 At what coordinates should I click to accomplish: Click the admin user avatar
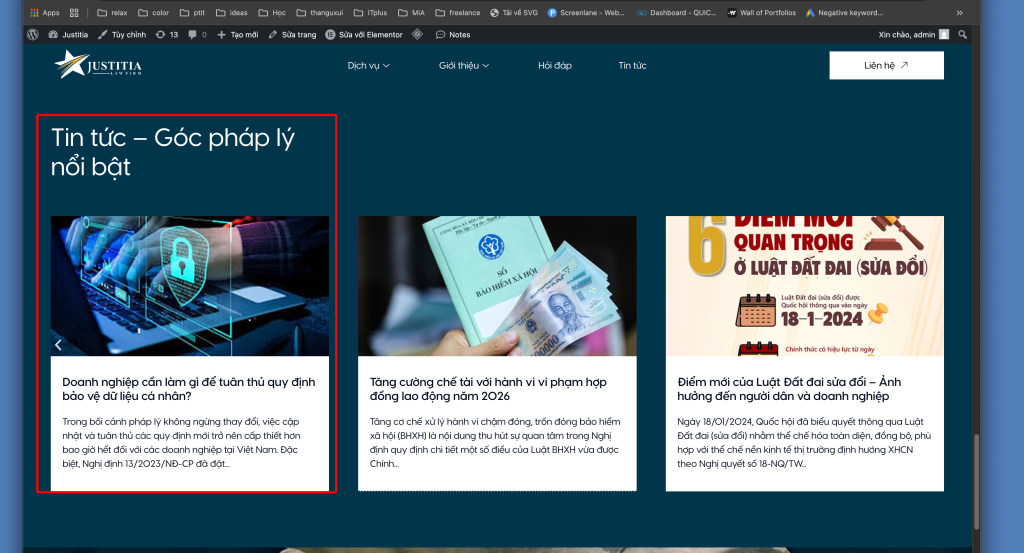click(944, 34)
